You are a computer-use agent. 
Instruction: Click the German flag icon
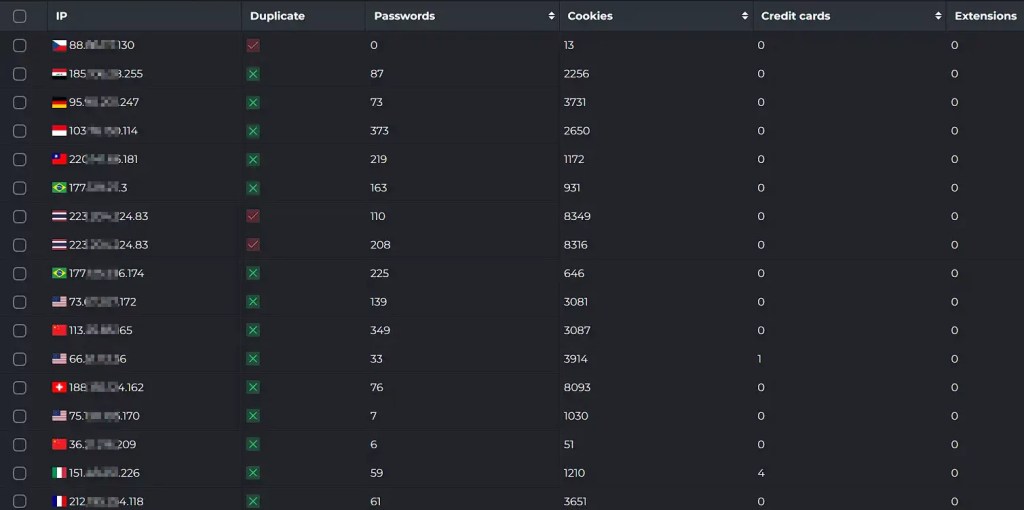click(x=59, y=102)
